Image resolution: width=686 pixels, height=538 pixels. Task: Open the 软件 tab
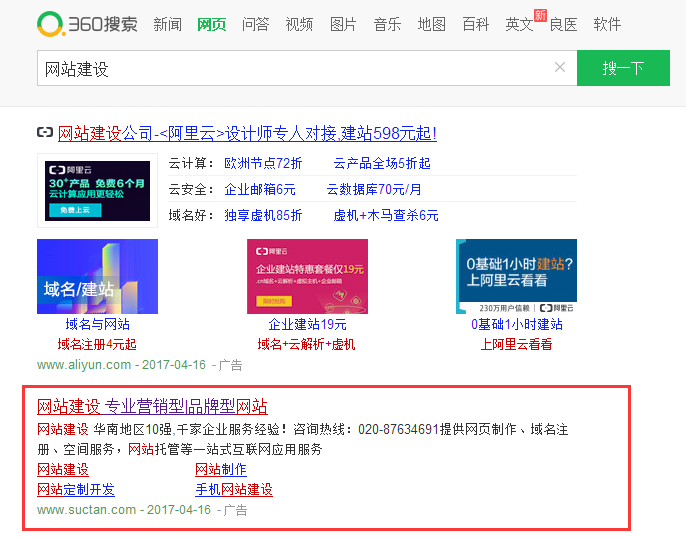[607, 25]
